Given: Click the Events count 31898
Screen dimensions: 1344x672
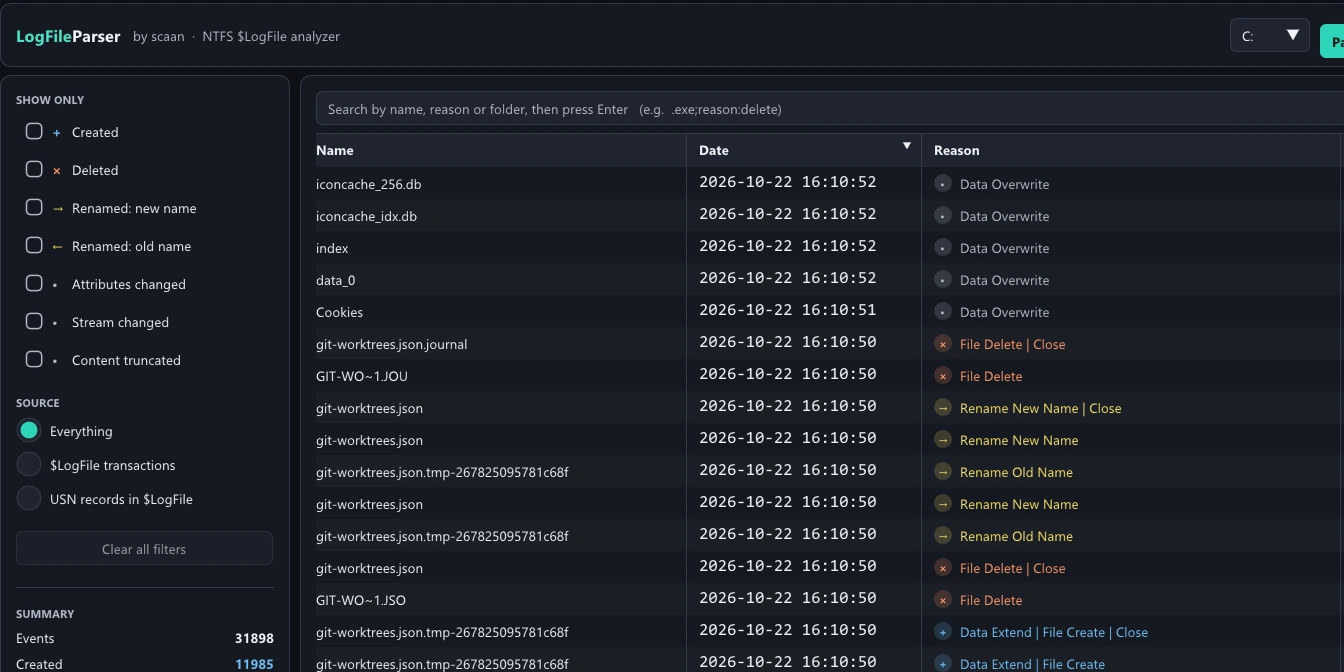Looking at the screenshot, I should click(x=254, y=638).
